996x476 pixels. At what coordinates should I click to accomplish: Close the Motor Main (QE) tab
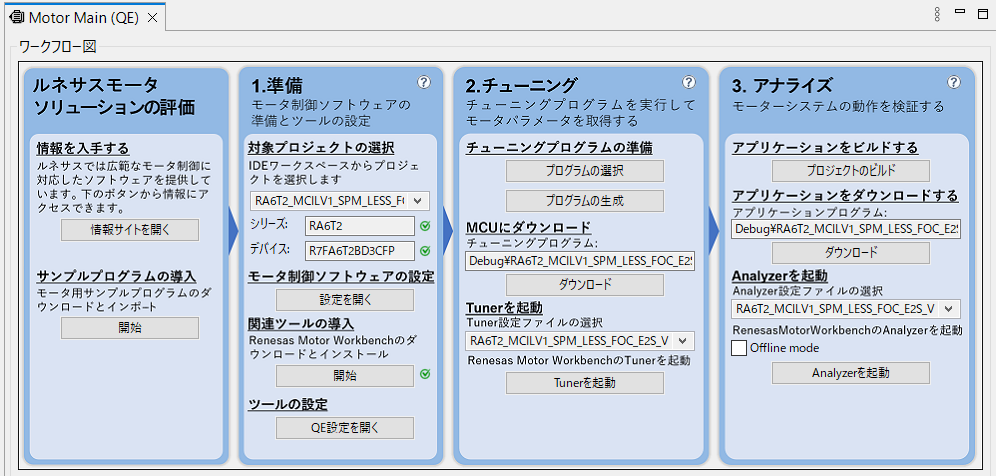pyautogui.click(x=152, y=18)
